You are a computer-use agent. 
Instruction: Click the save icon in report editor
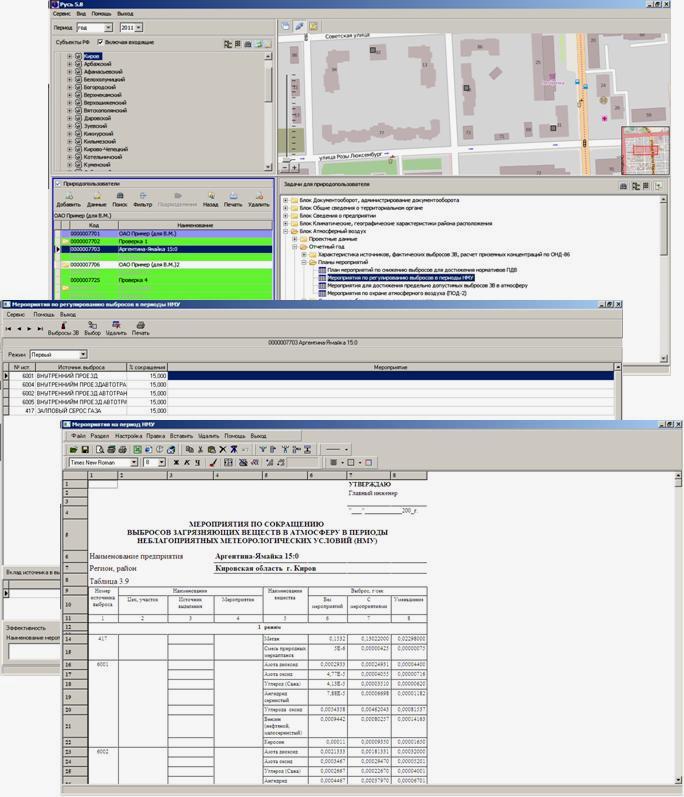86,450
